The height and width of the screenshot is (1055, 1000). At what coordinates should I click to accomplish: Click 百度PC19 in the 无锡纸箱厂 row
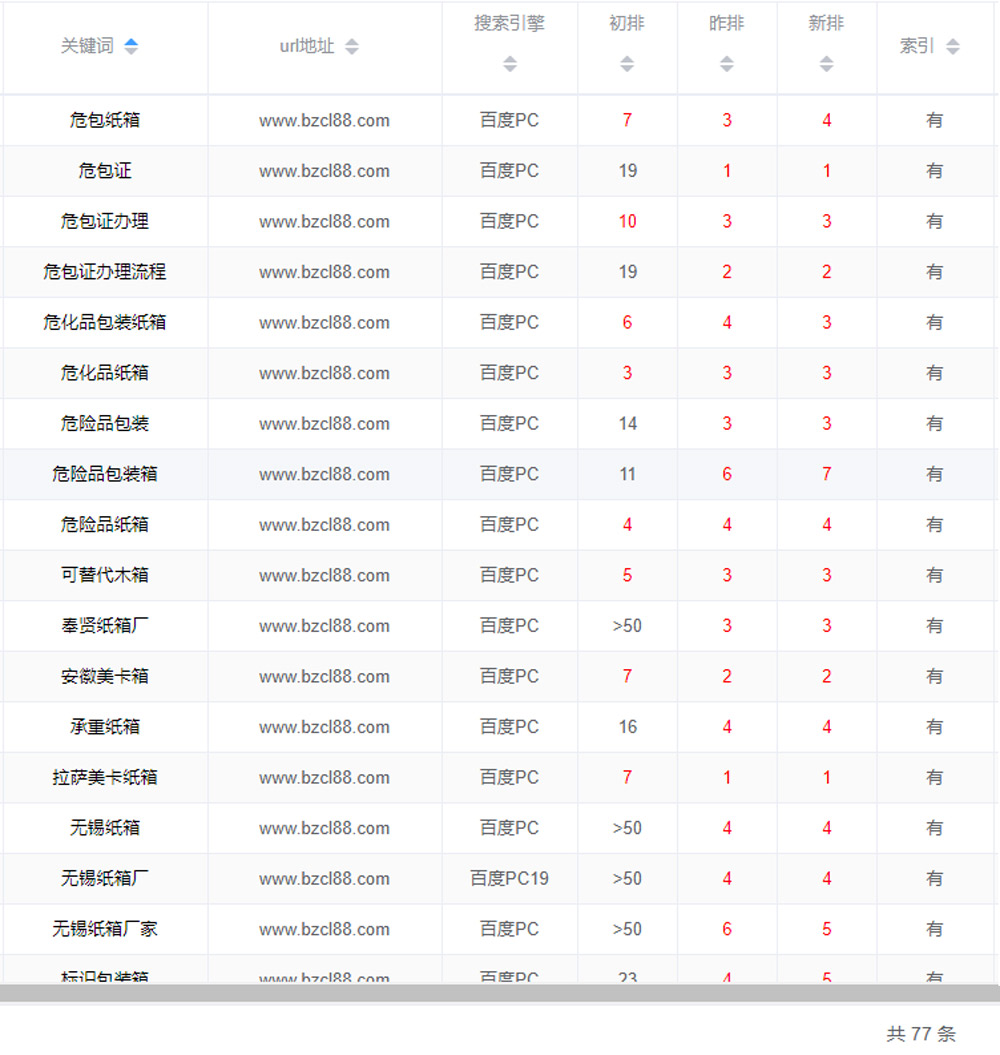point(509,879)
